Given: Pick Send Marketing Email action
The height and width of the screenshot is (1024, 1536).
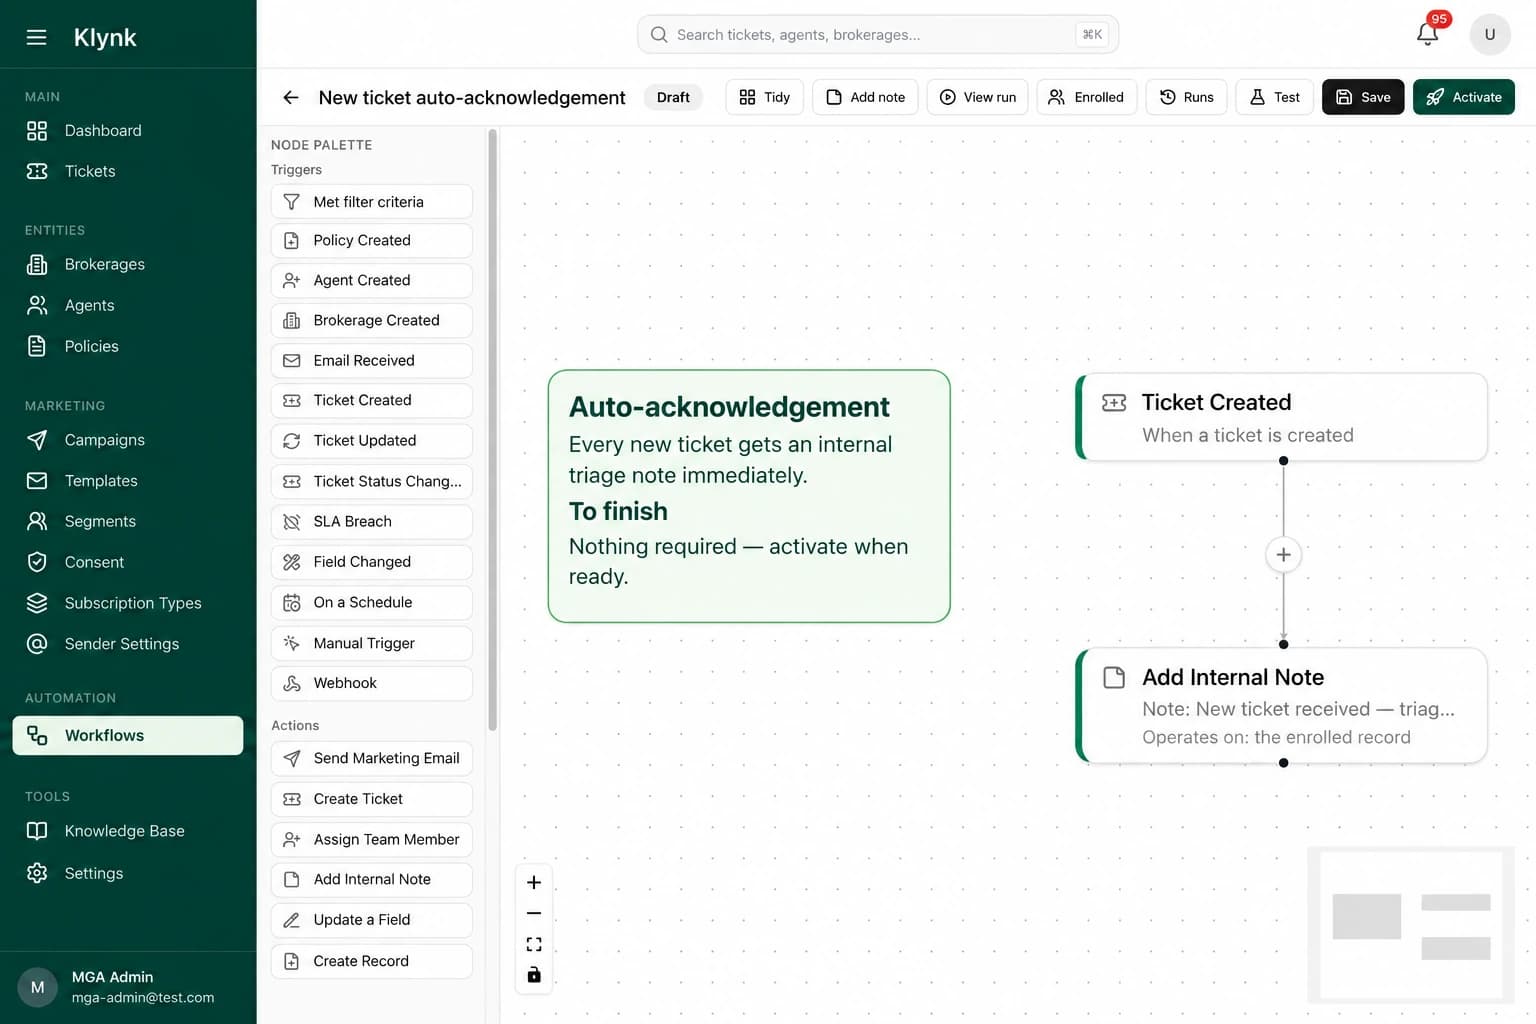Looking at the screenshot, I should 371,758.
